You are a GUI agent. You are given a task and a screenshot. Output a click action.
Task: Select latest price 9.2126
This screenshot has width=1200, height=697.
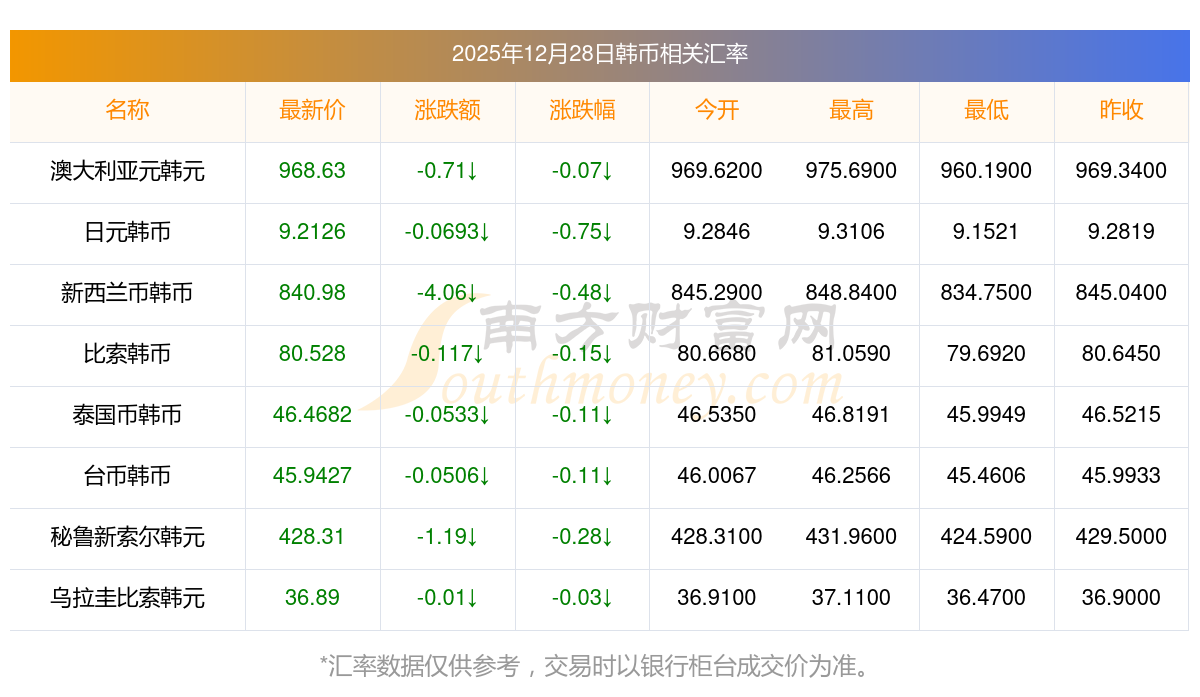point(312,232)
